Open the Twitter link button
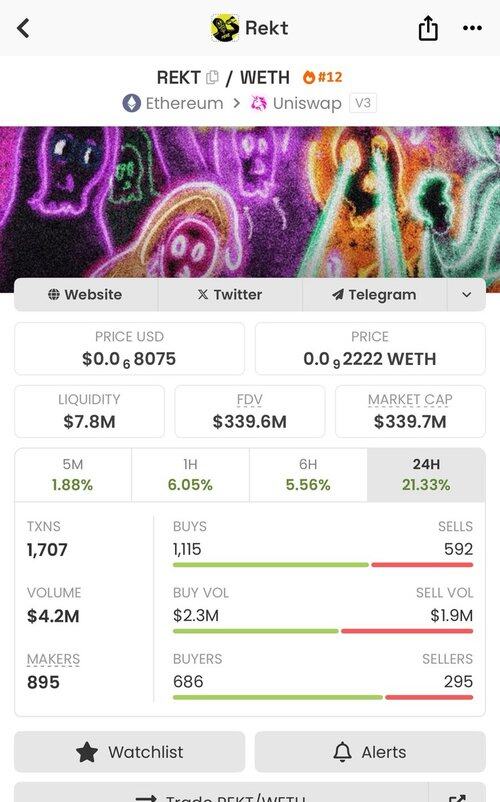The height and width of the screenshot is (802, 500). coord(230,295)
